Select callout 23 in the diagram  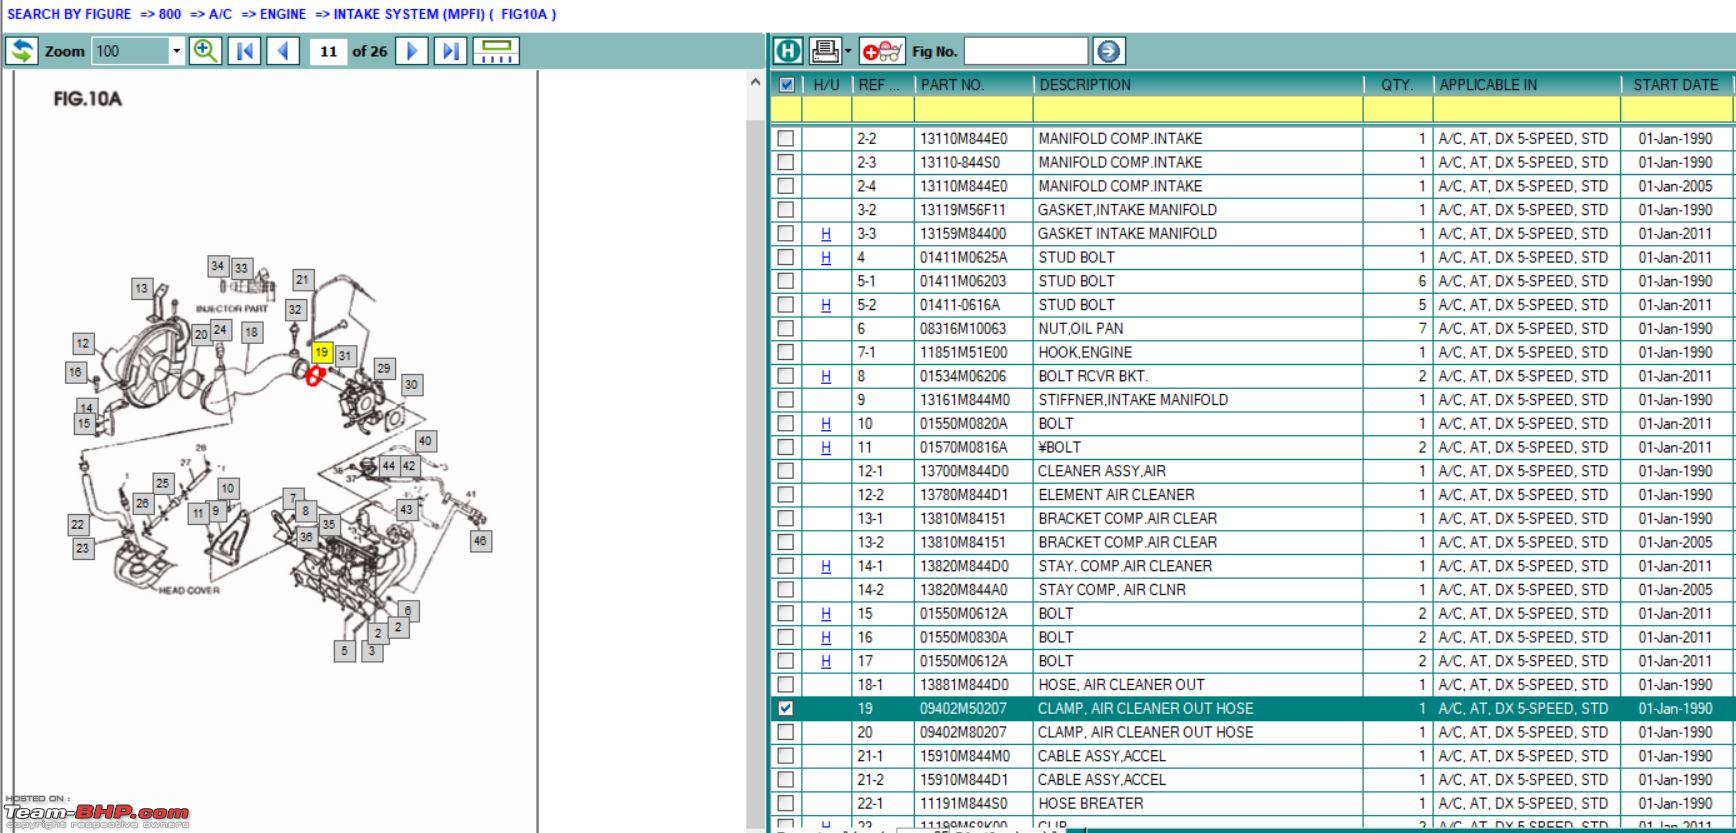tap(83, 548)
